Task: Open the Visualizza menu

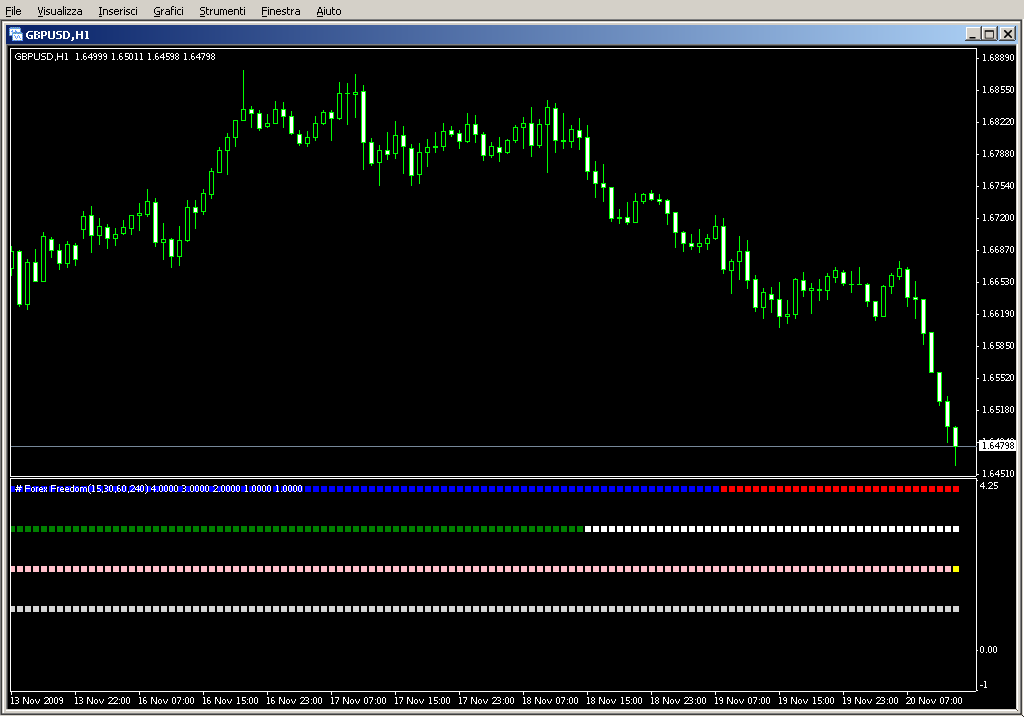Action: [60, 11]
